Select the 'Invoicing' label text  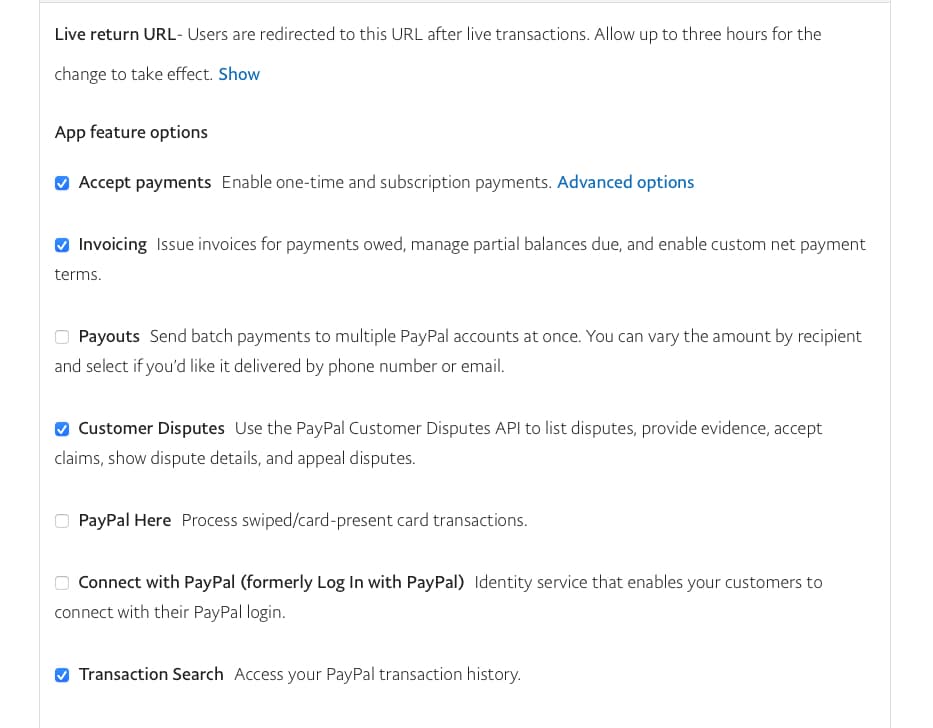112,244
